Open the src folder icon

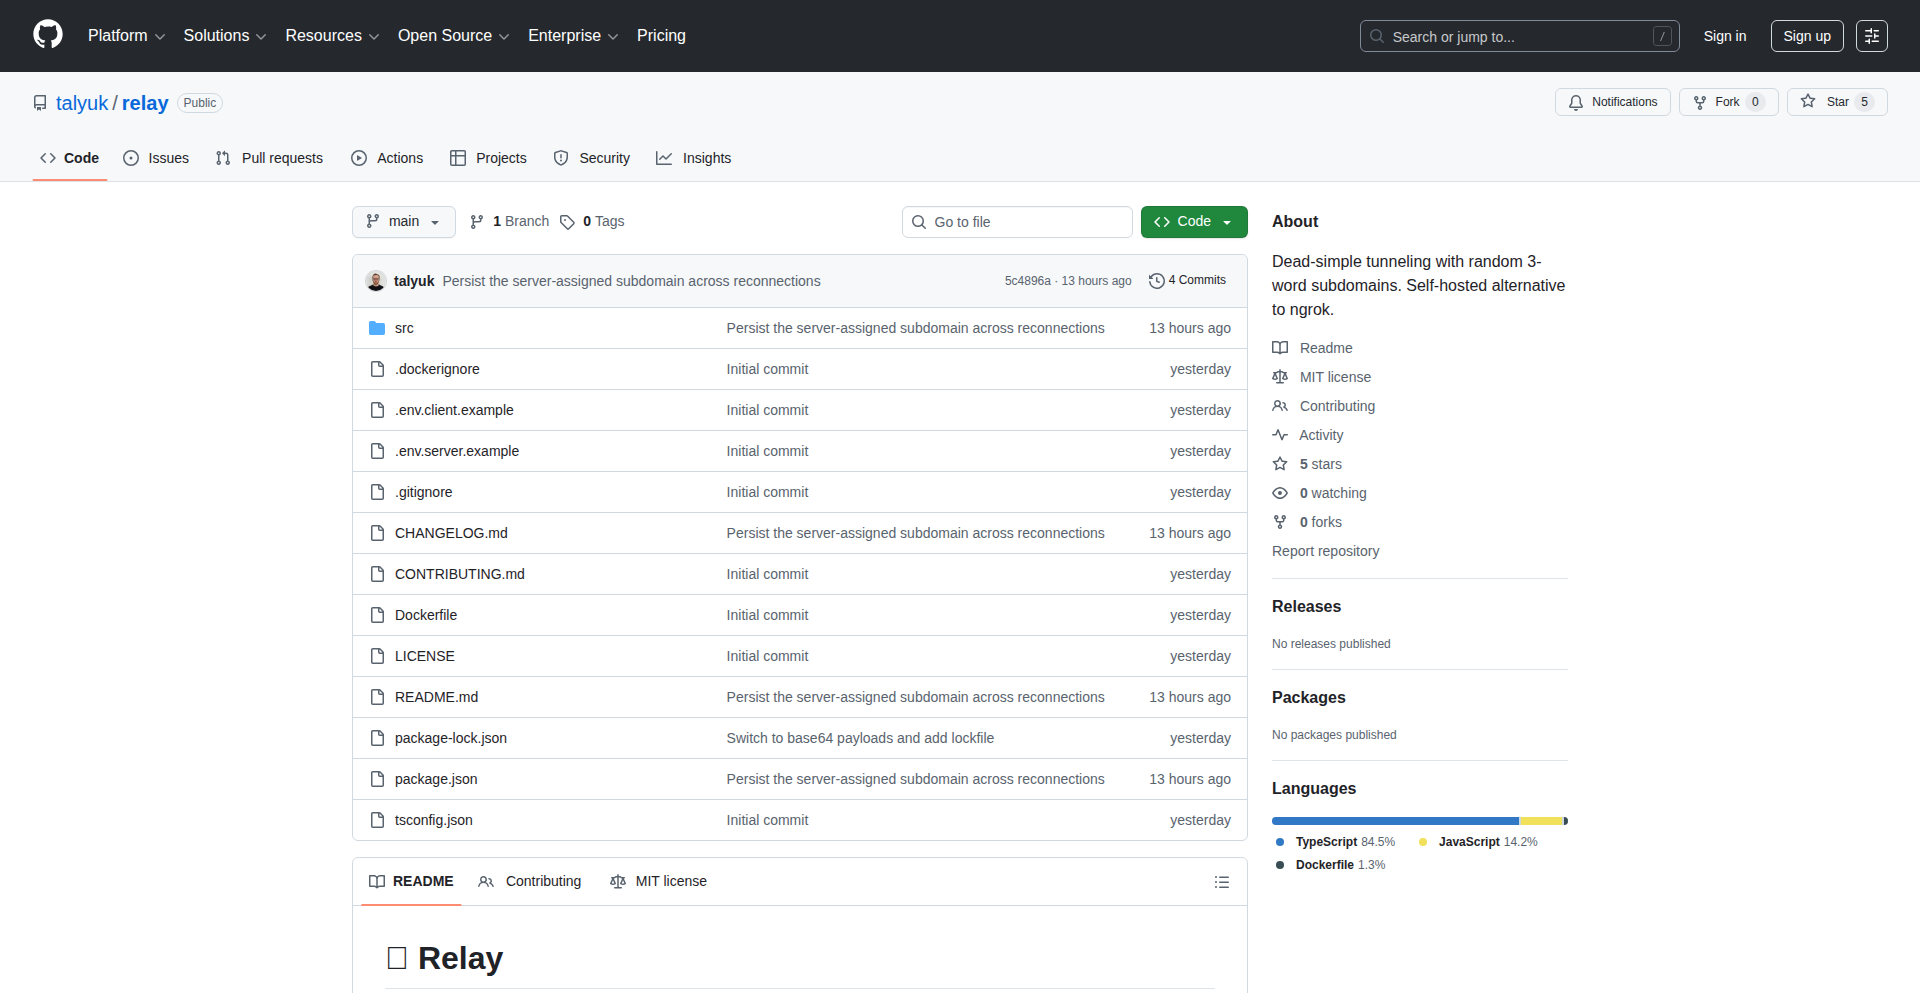click(377, 327)
